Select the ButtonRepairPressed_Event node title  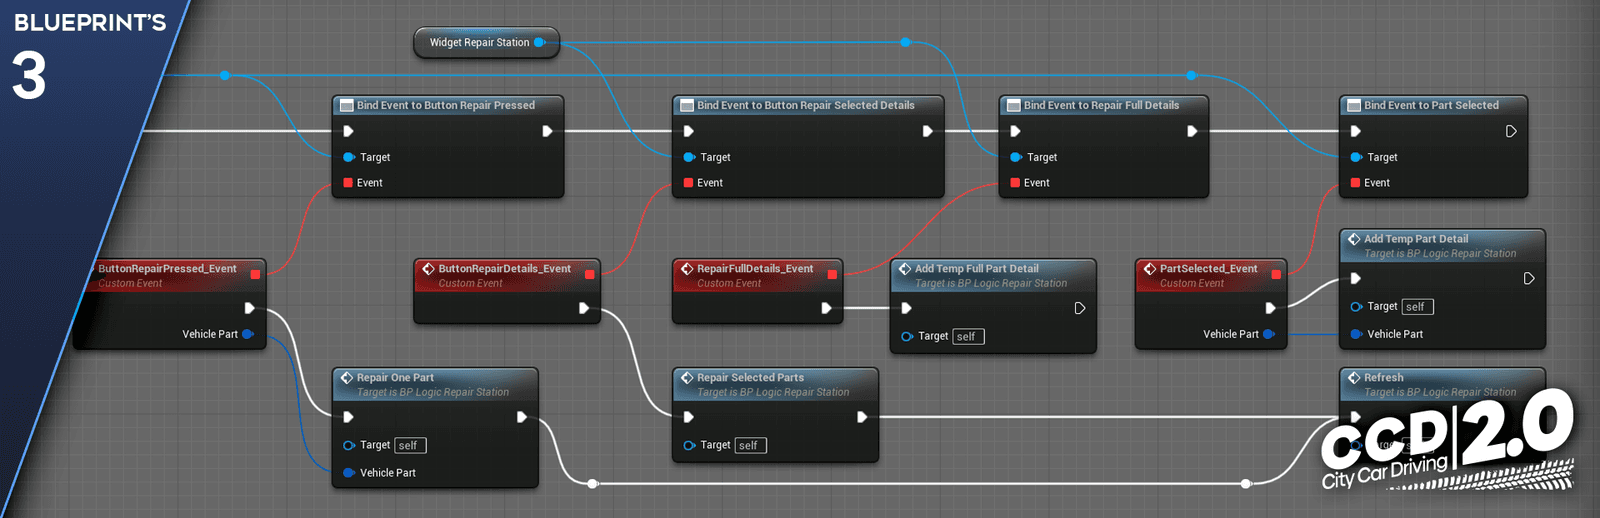tap(167, 268)
